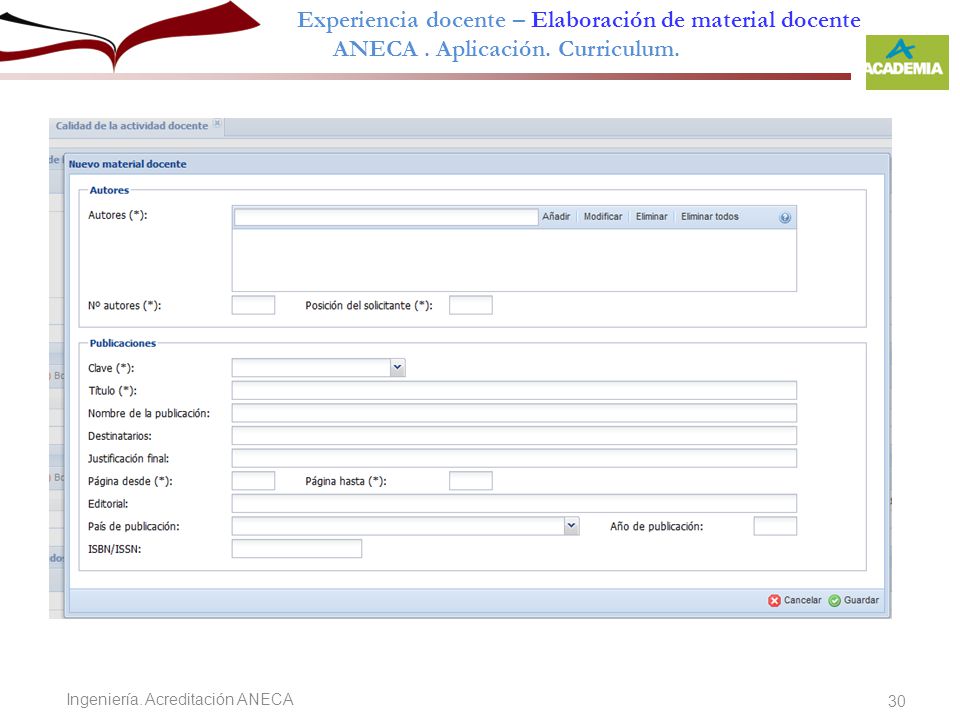
Task: Click the Posición del solicitante field
Action: click(x=471, y=305)
